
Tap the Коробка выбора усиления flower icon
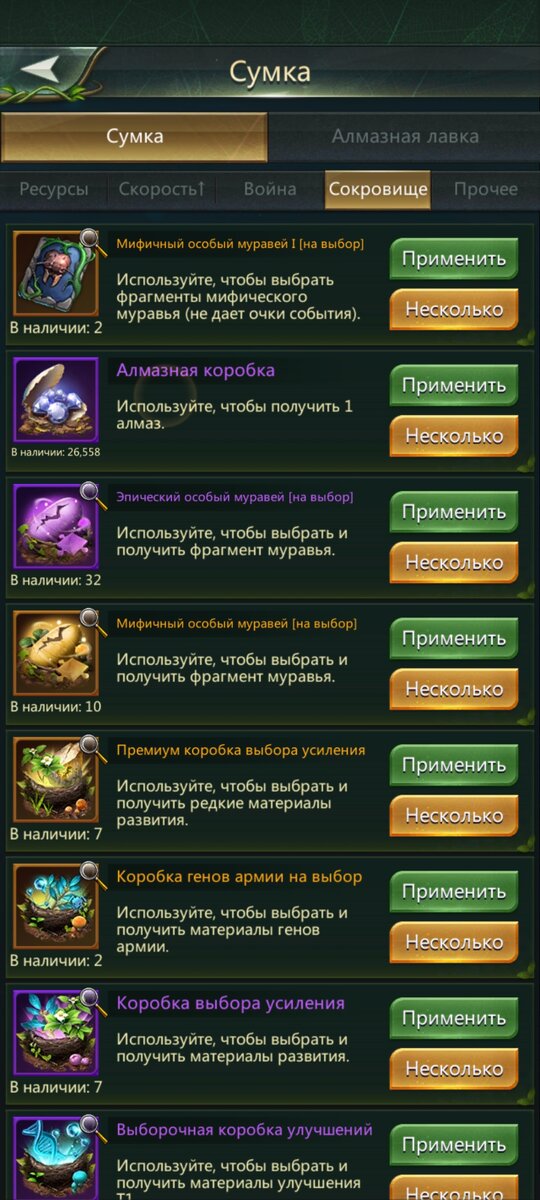56,1032
